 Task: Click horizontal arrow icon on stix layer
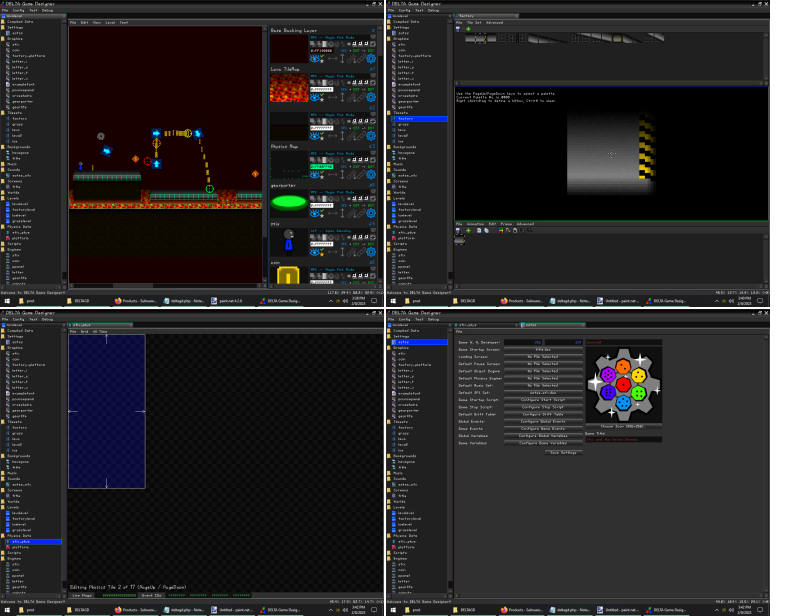tap(333, 252)
